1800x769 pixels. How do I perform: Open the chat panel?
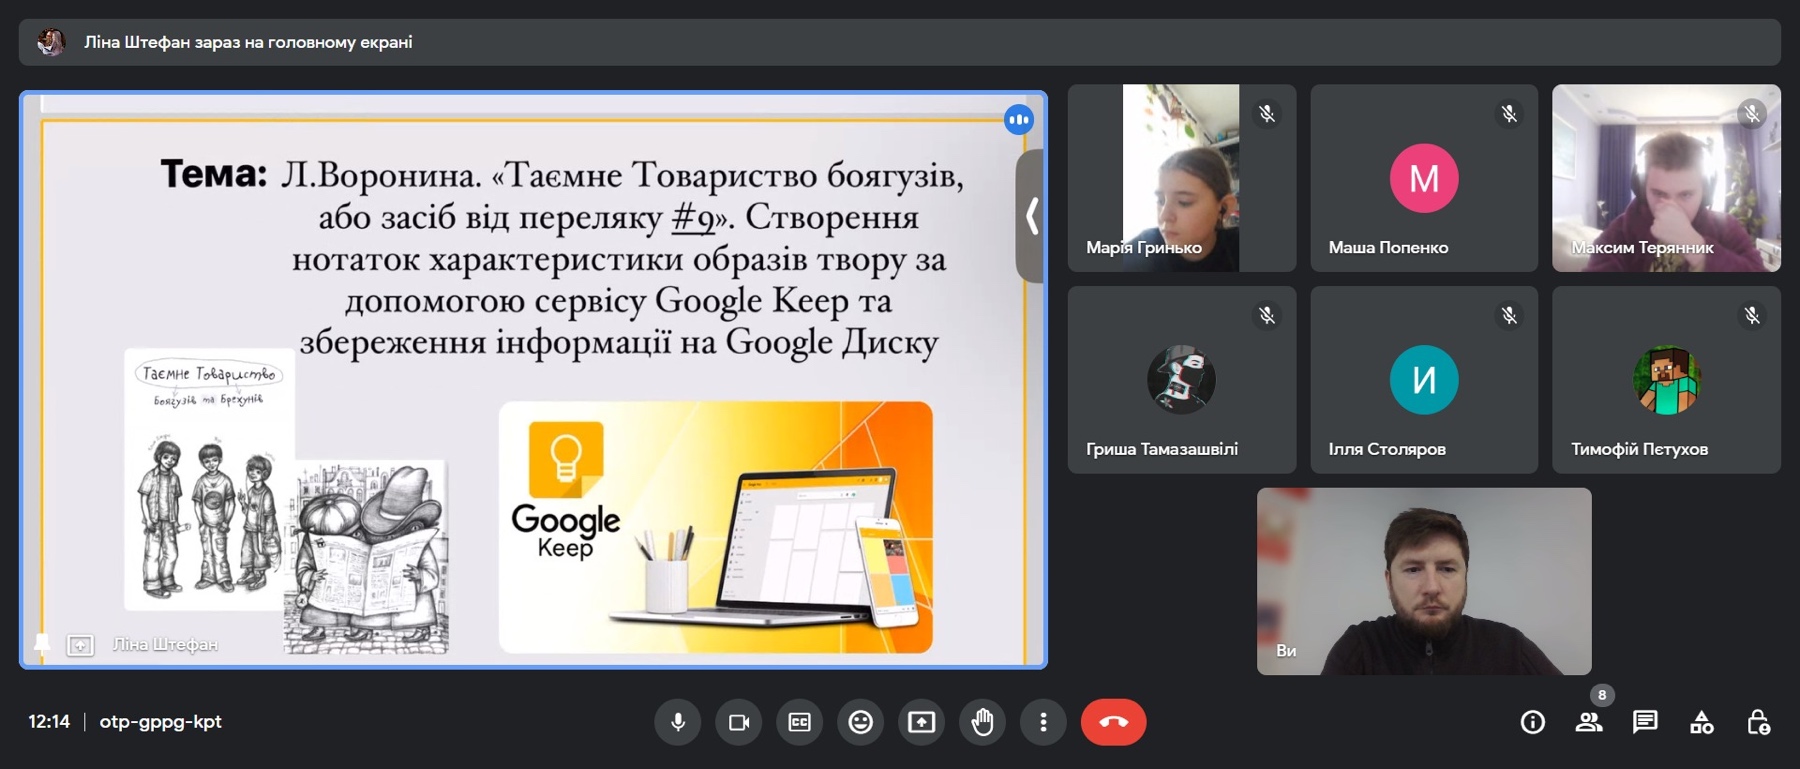point(1645,722)
